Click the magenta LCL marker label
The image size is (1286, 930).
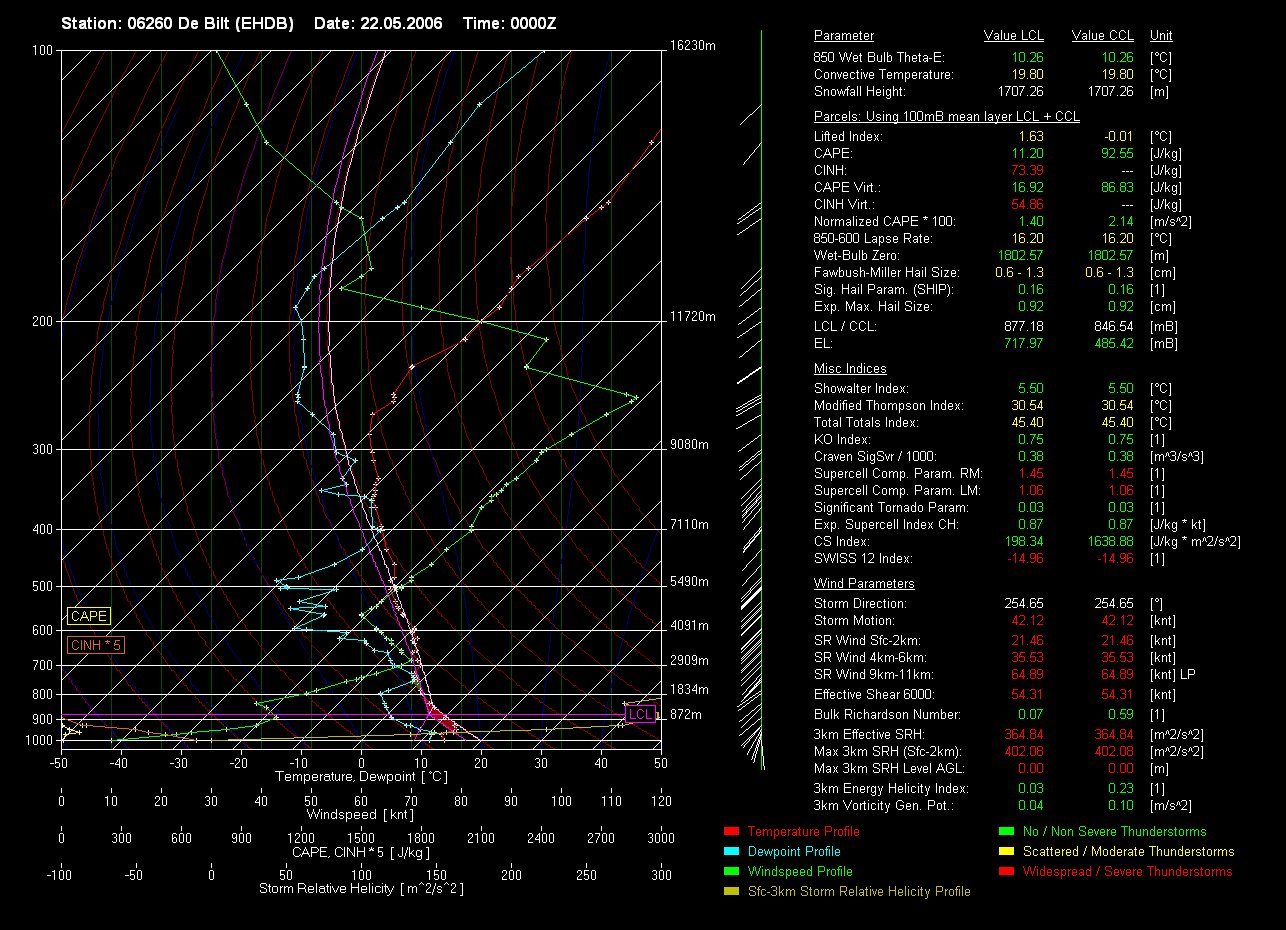[x=640, y=714]
